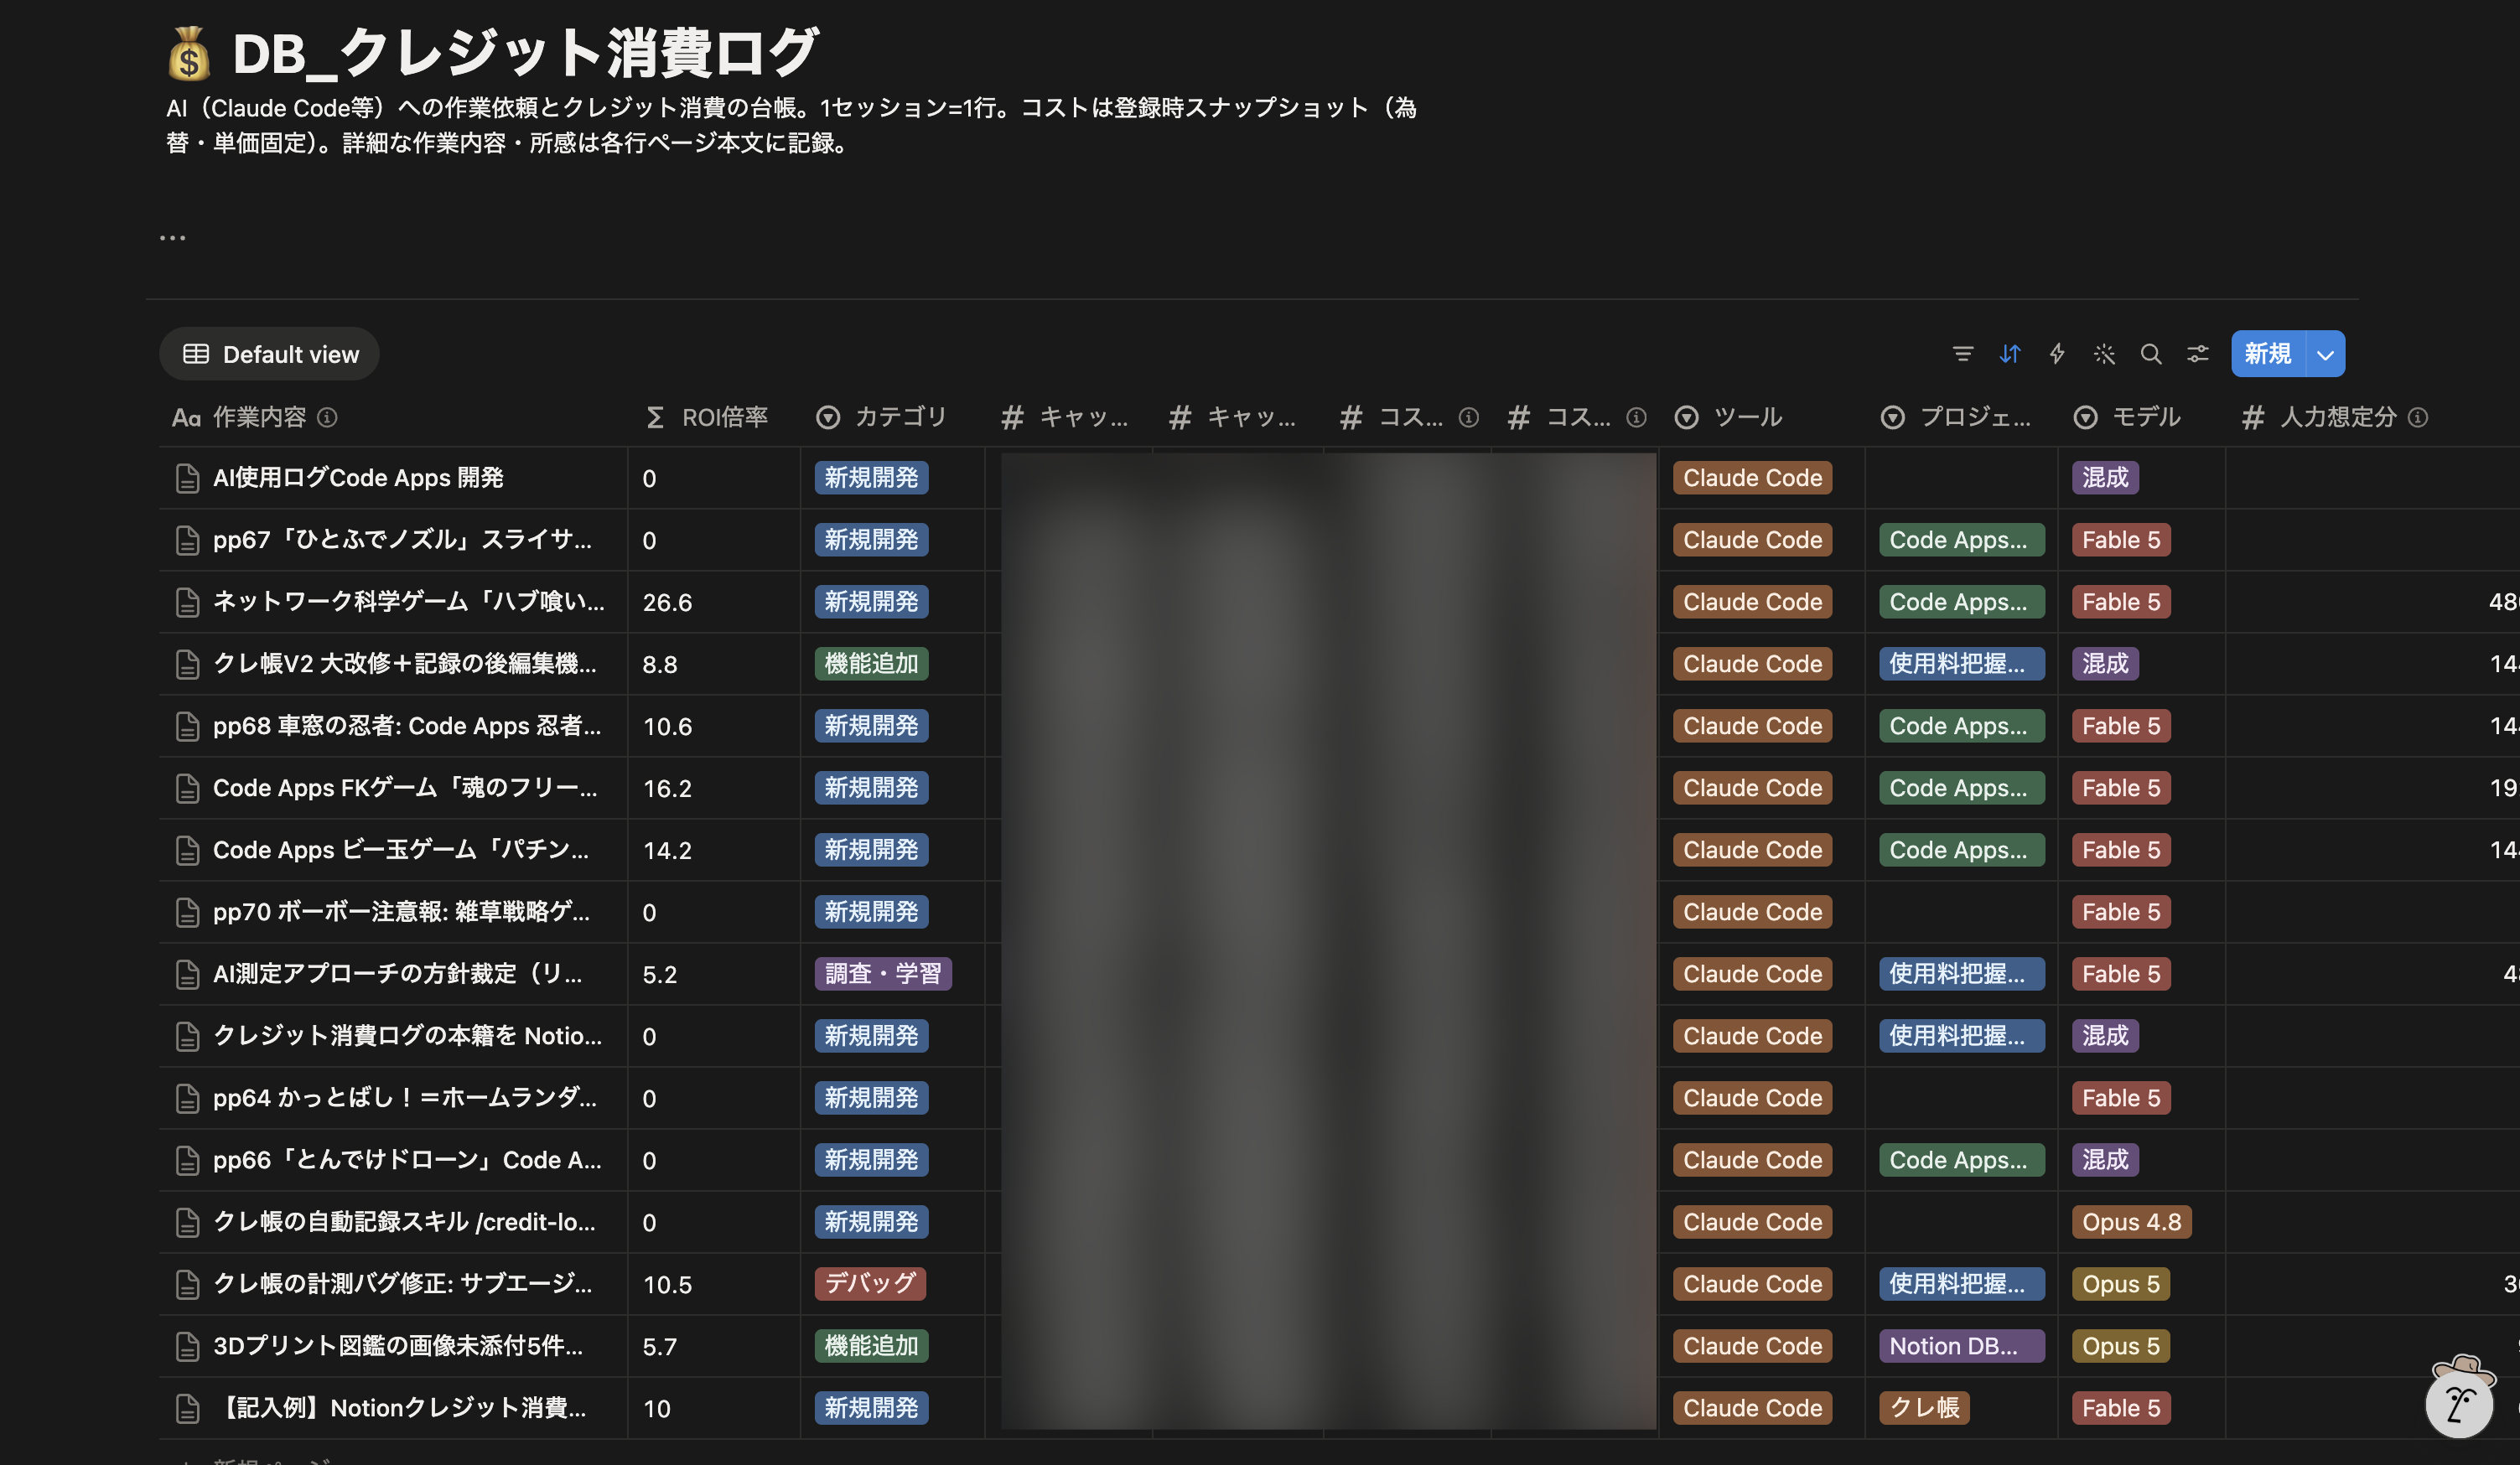
Task: Open the pp70 ボーボー注意報 row page
Action: 401,912
